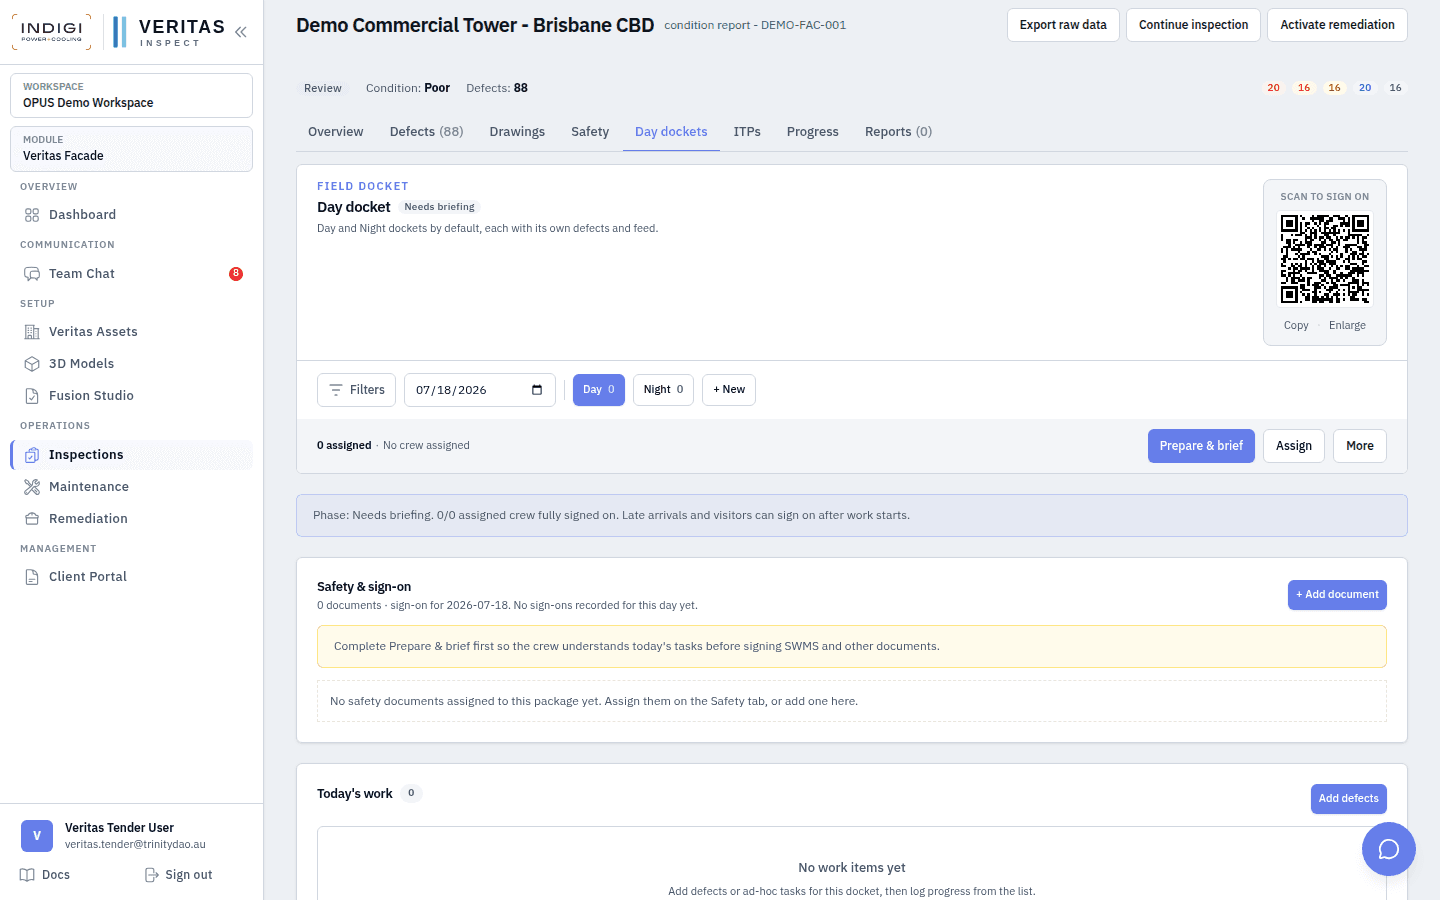The image size is (1440, 900).
Task: Click the Maintenance tools icon
Action: coord(32,487)
